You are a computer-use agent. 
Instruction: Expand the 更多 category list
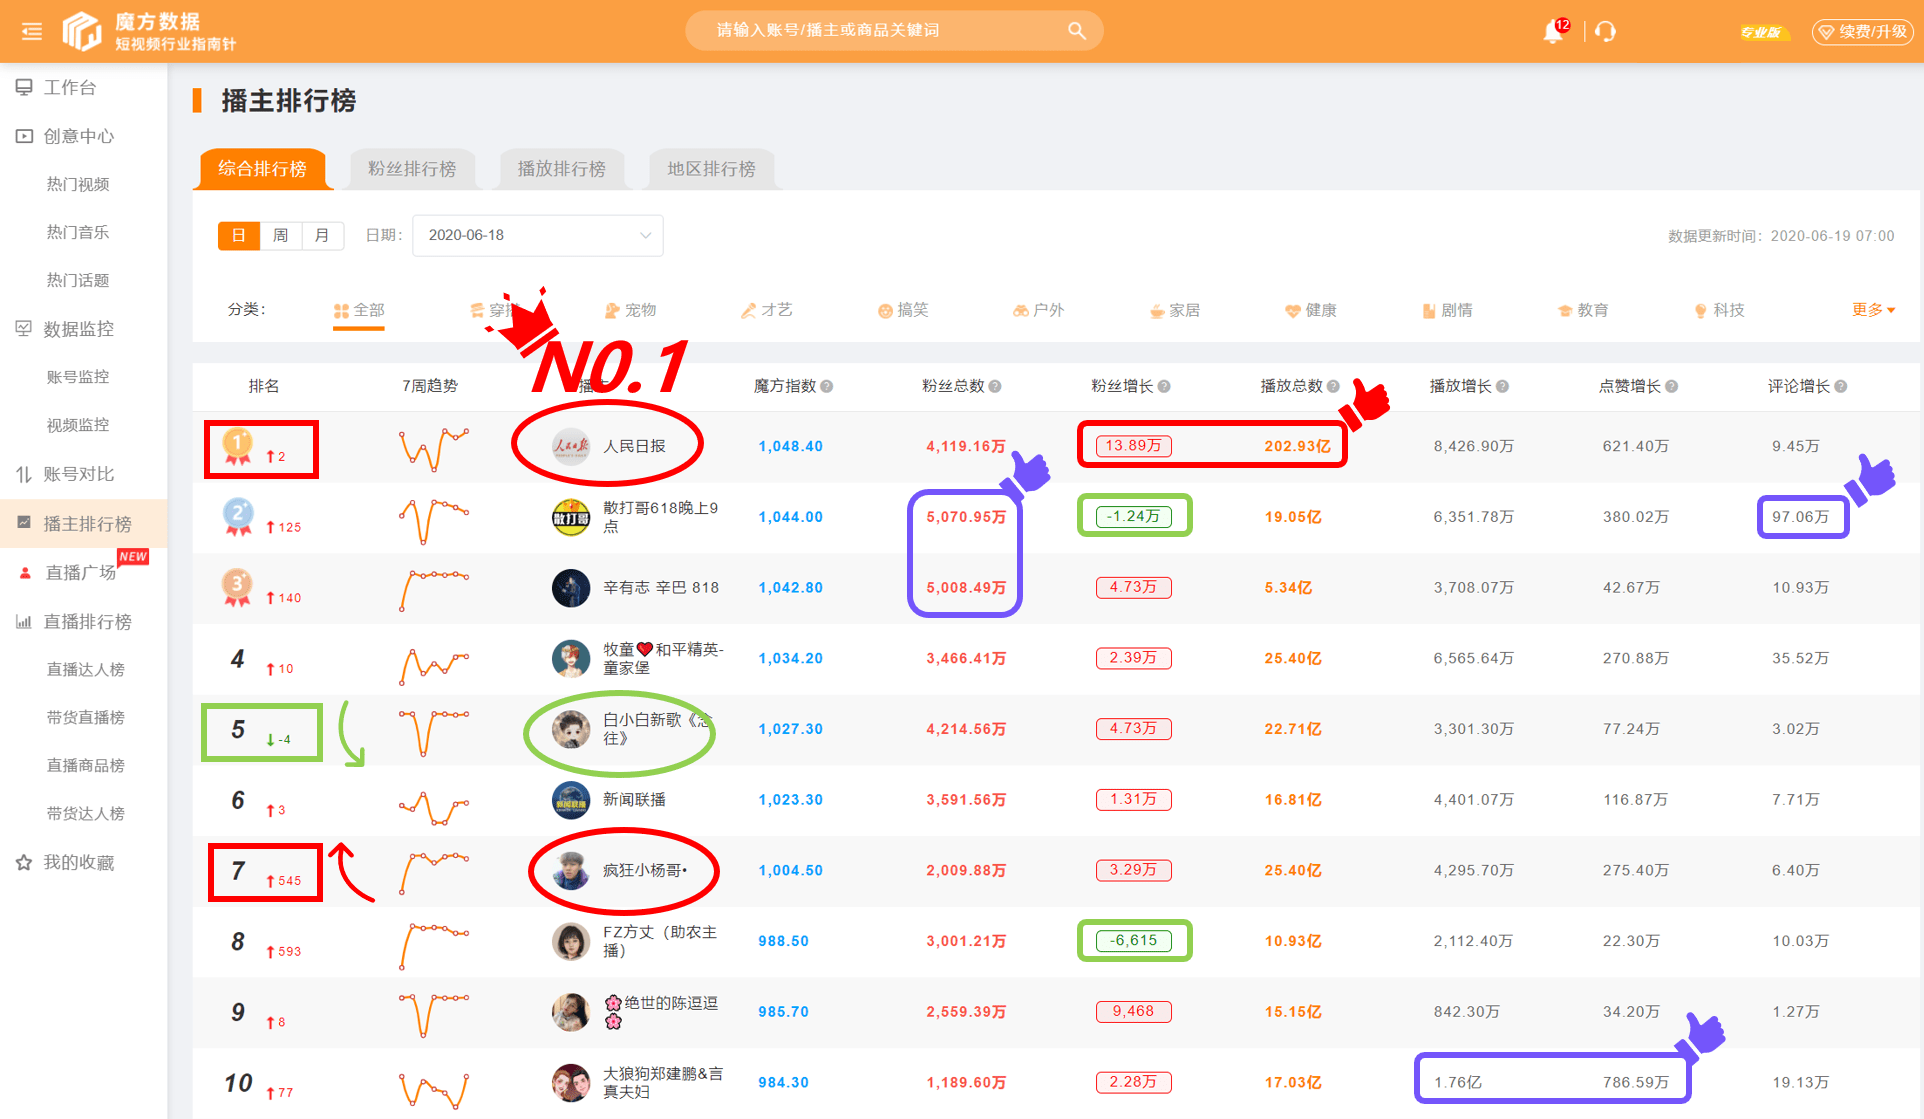click(x=1869, y=310)
